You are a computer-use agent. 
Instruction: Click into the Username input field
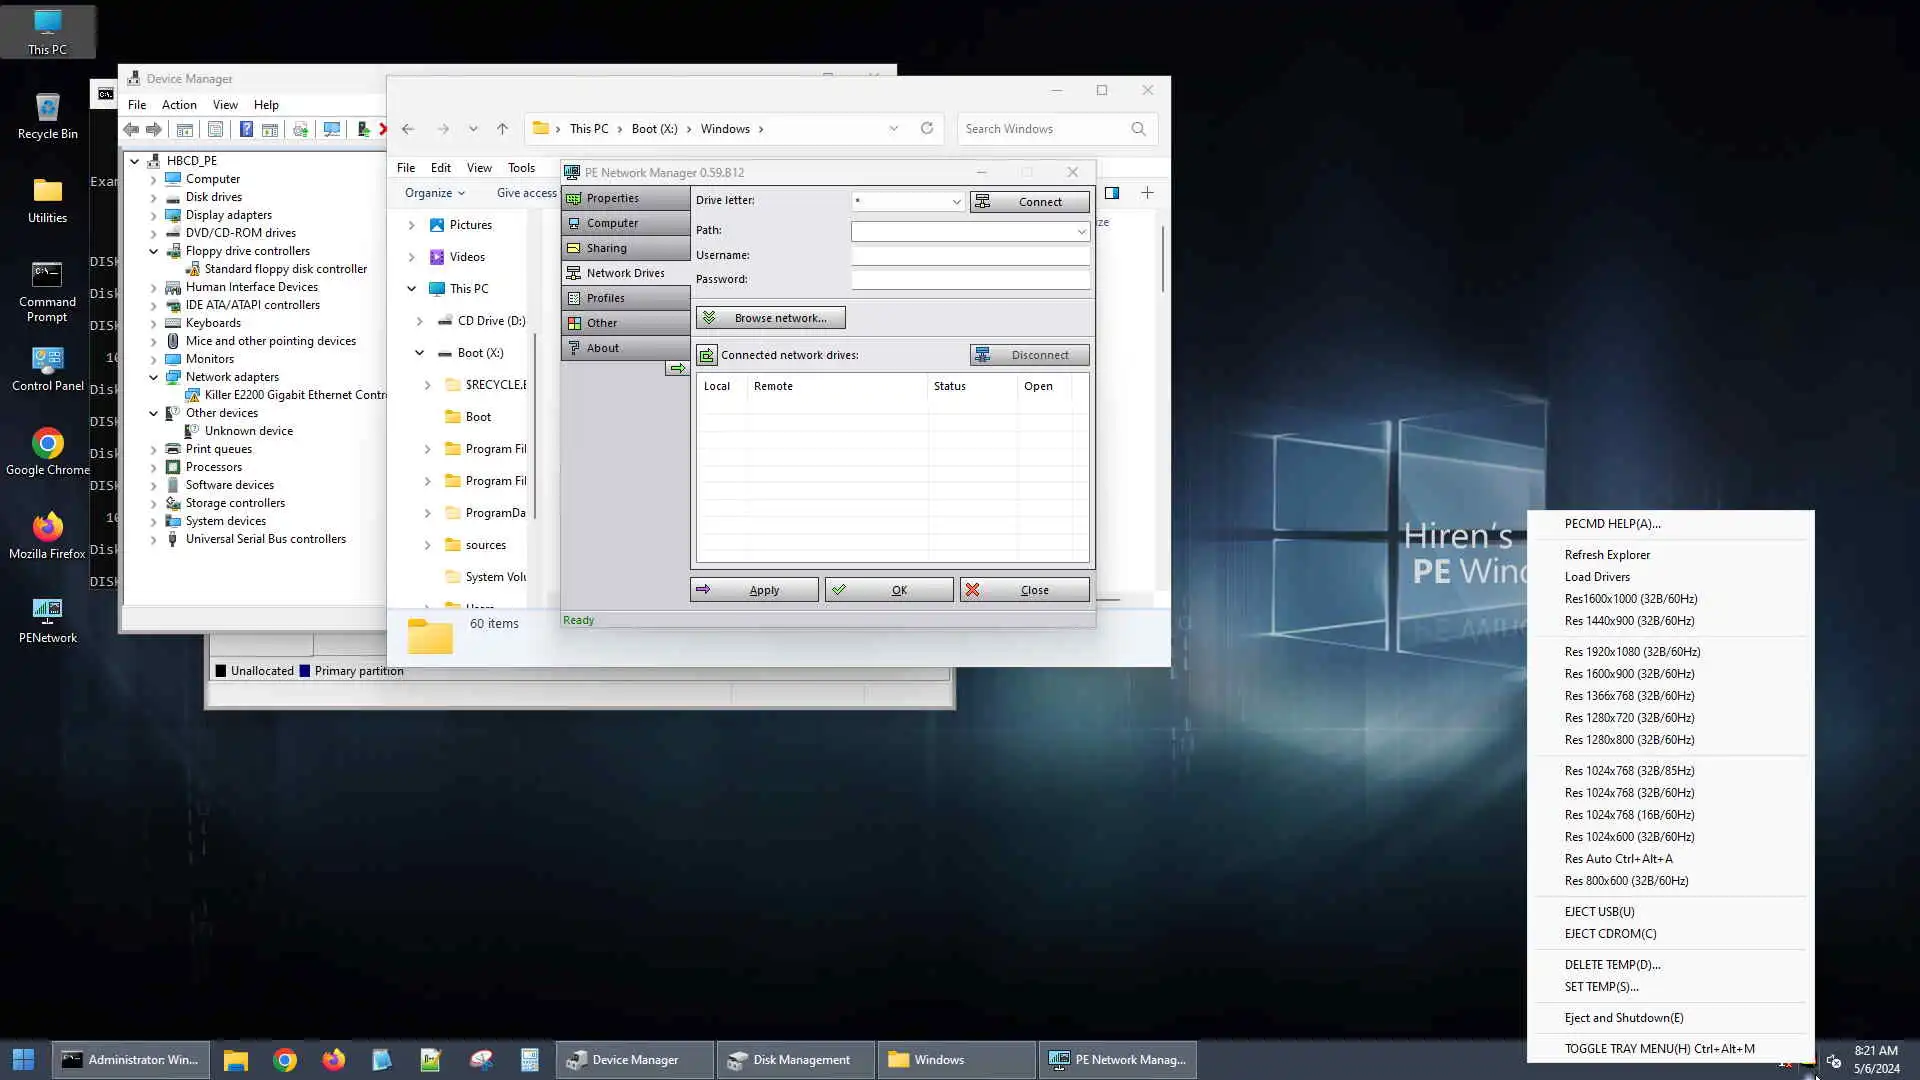[x=969, y=256]
